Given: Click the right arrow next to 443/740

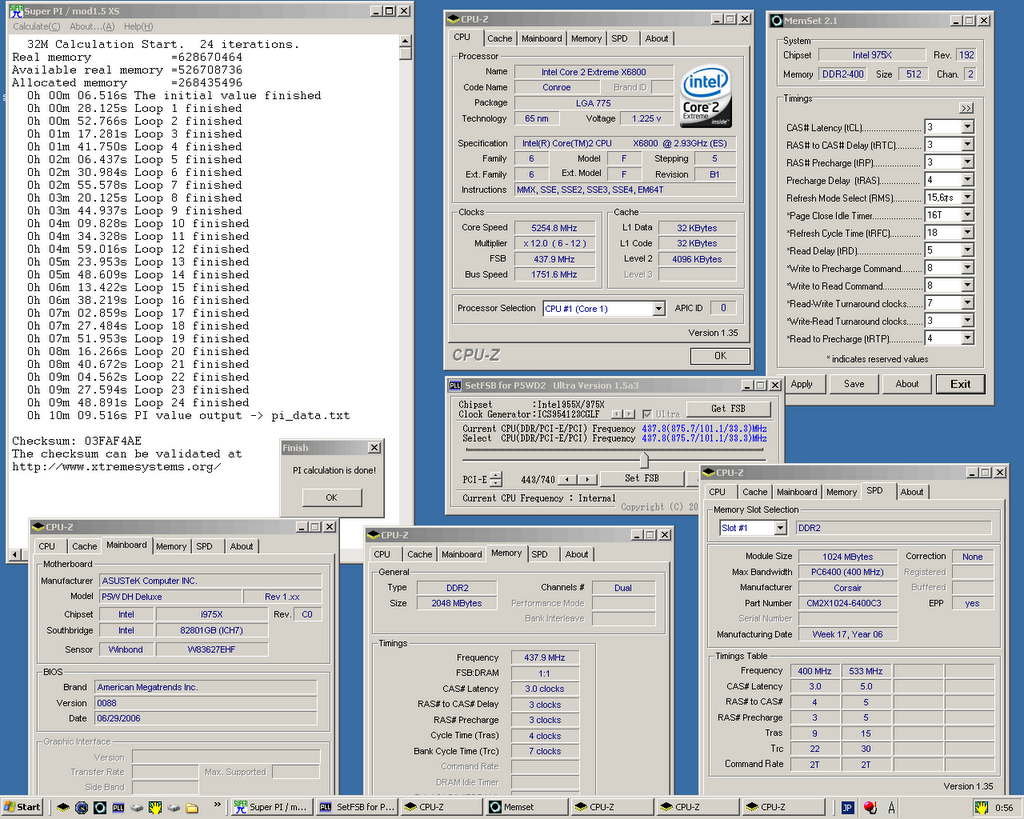Looking at the screenshot, I should pos(588,479).
